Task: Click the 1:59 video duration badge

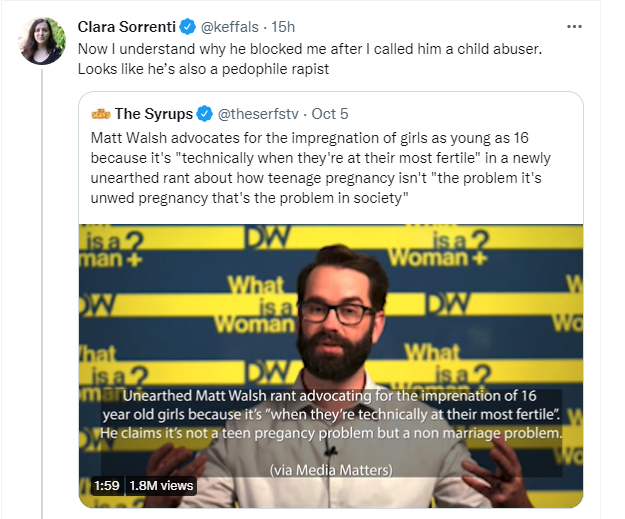Action: tap(107, 485)
